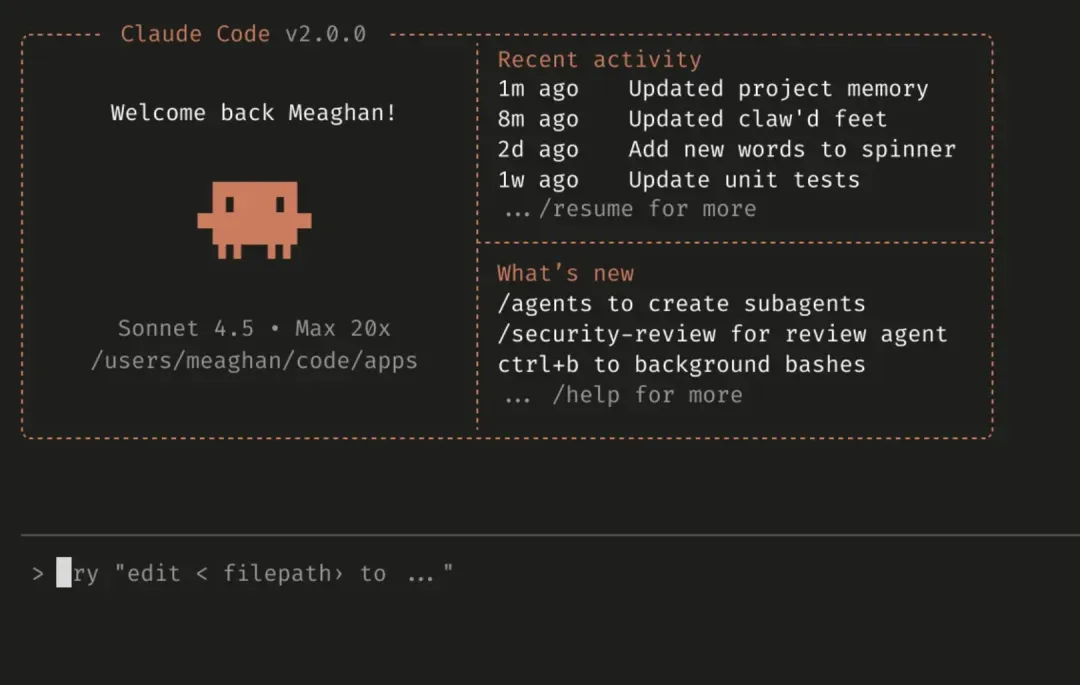Click the '>' prompt symbol

coord(38,573)
